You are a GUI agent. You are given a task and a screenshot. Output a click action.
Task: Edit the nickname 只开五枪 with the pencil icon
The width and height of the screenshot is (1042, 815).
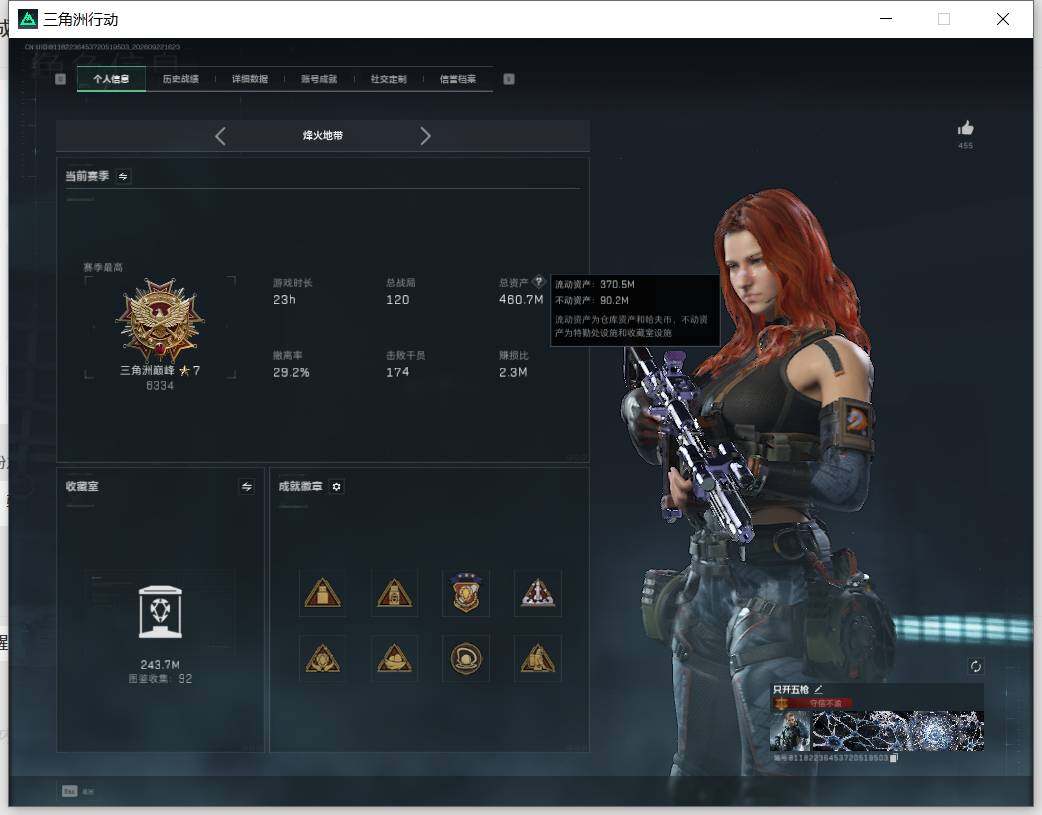(x=818, y=689)
